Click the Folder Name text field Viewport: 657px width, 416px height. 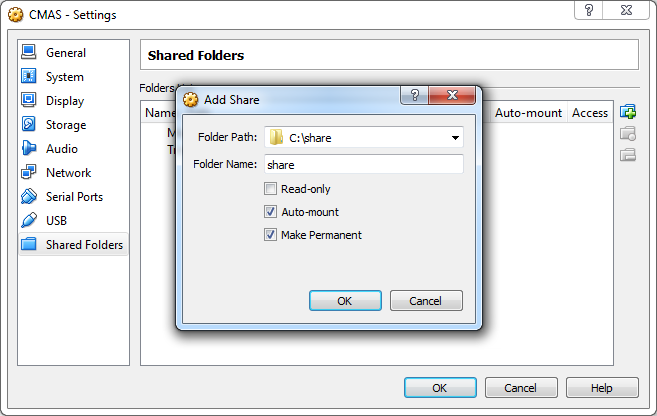click(364, 164)
